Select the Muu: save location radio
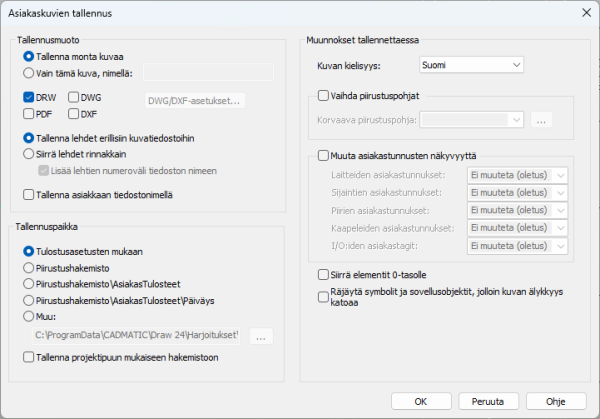Image resolution: width=600 pixels, height=419 pixels. click(x=28, y=316)
